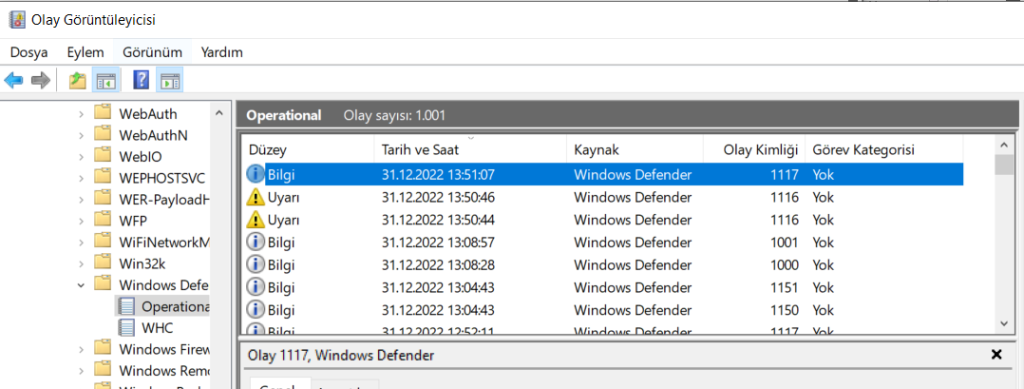This screenshot has width=1024, height=389.
Task: Open the Dosya menu
Action: (29, 52)
